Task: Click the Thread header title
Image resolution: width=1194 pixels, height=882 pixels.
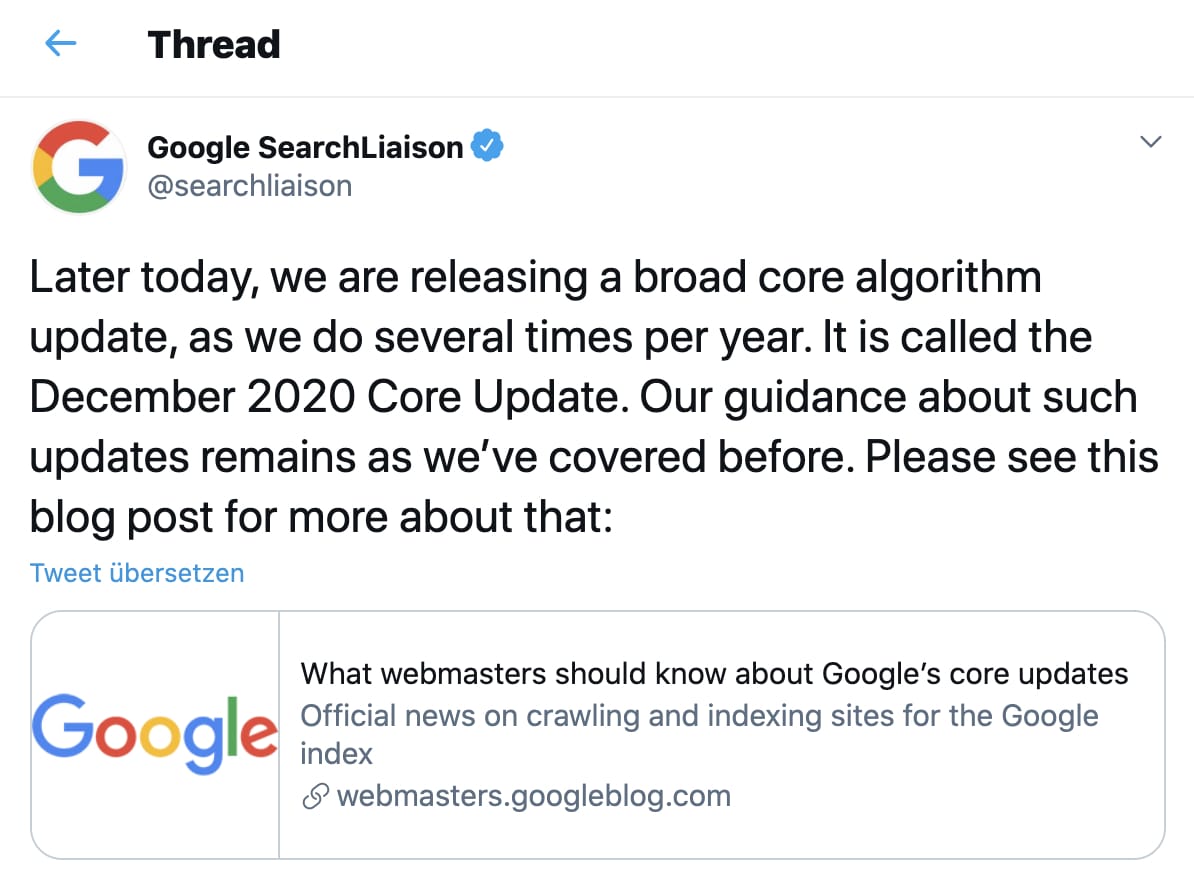Action: [214, 44]
